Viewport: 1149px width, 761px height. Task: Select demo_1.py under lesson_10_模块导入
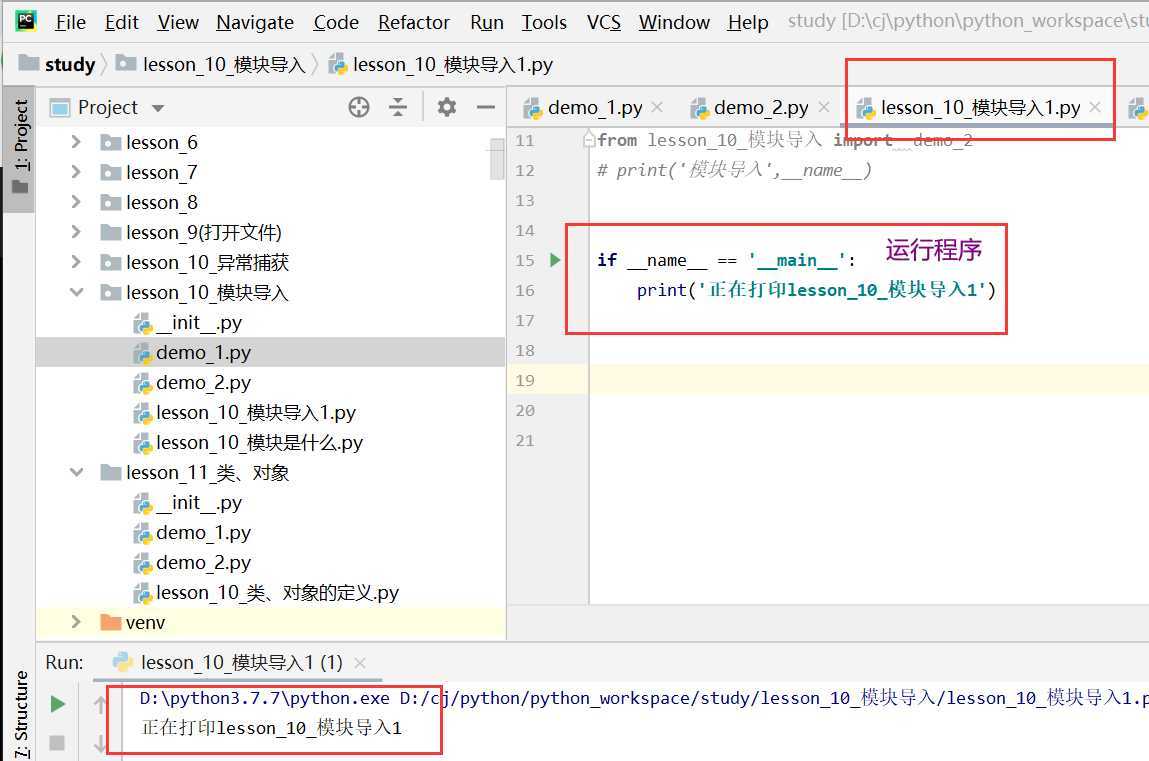193,352
